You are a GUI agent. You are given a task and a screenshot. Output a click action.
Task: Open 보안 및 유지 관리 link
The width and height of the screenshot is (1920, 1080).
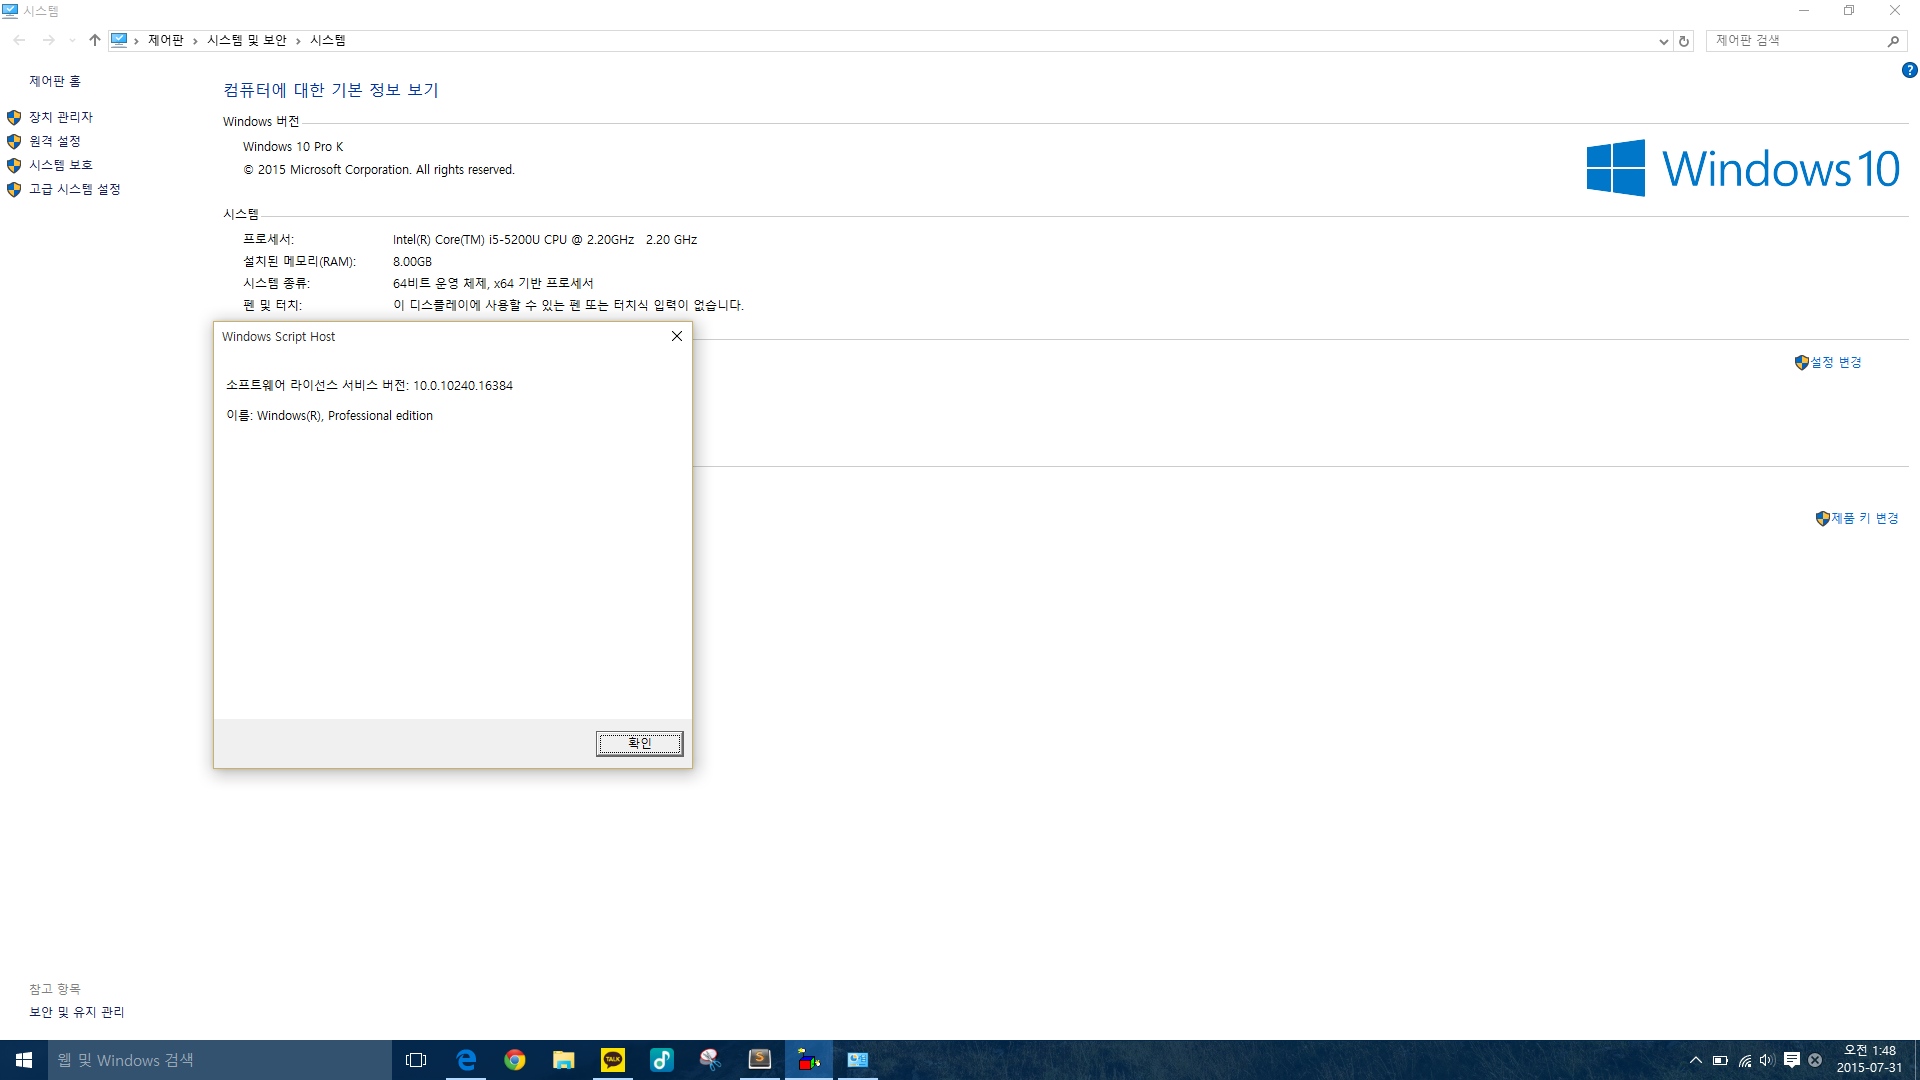coord(77,1012)
